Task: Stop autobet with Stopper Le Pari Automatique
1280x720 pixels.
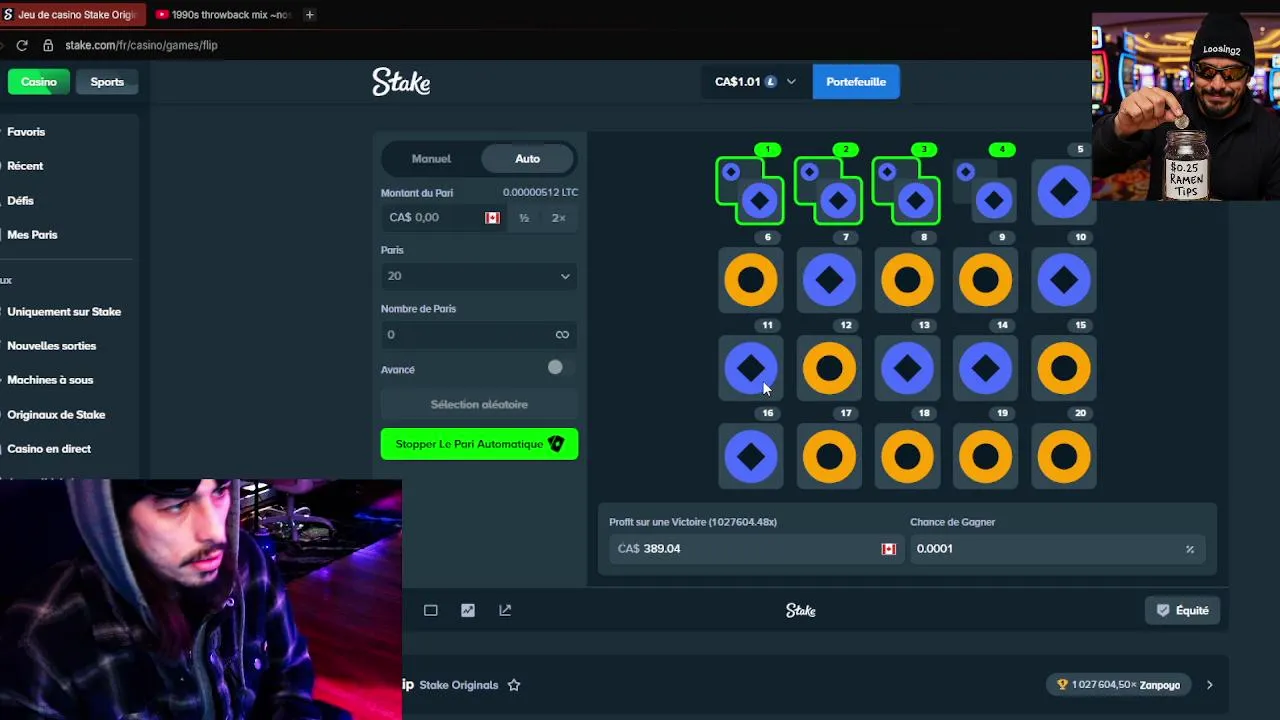Action: click(479, 444)
